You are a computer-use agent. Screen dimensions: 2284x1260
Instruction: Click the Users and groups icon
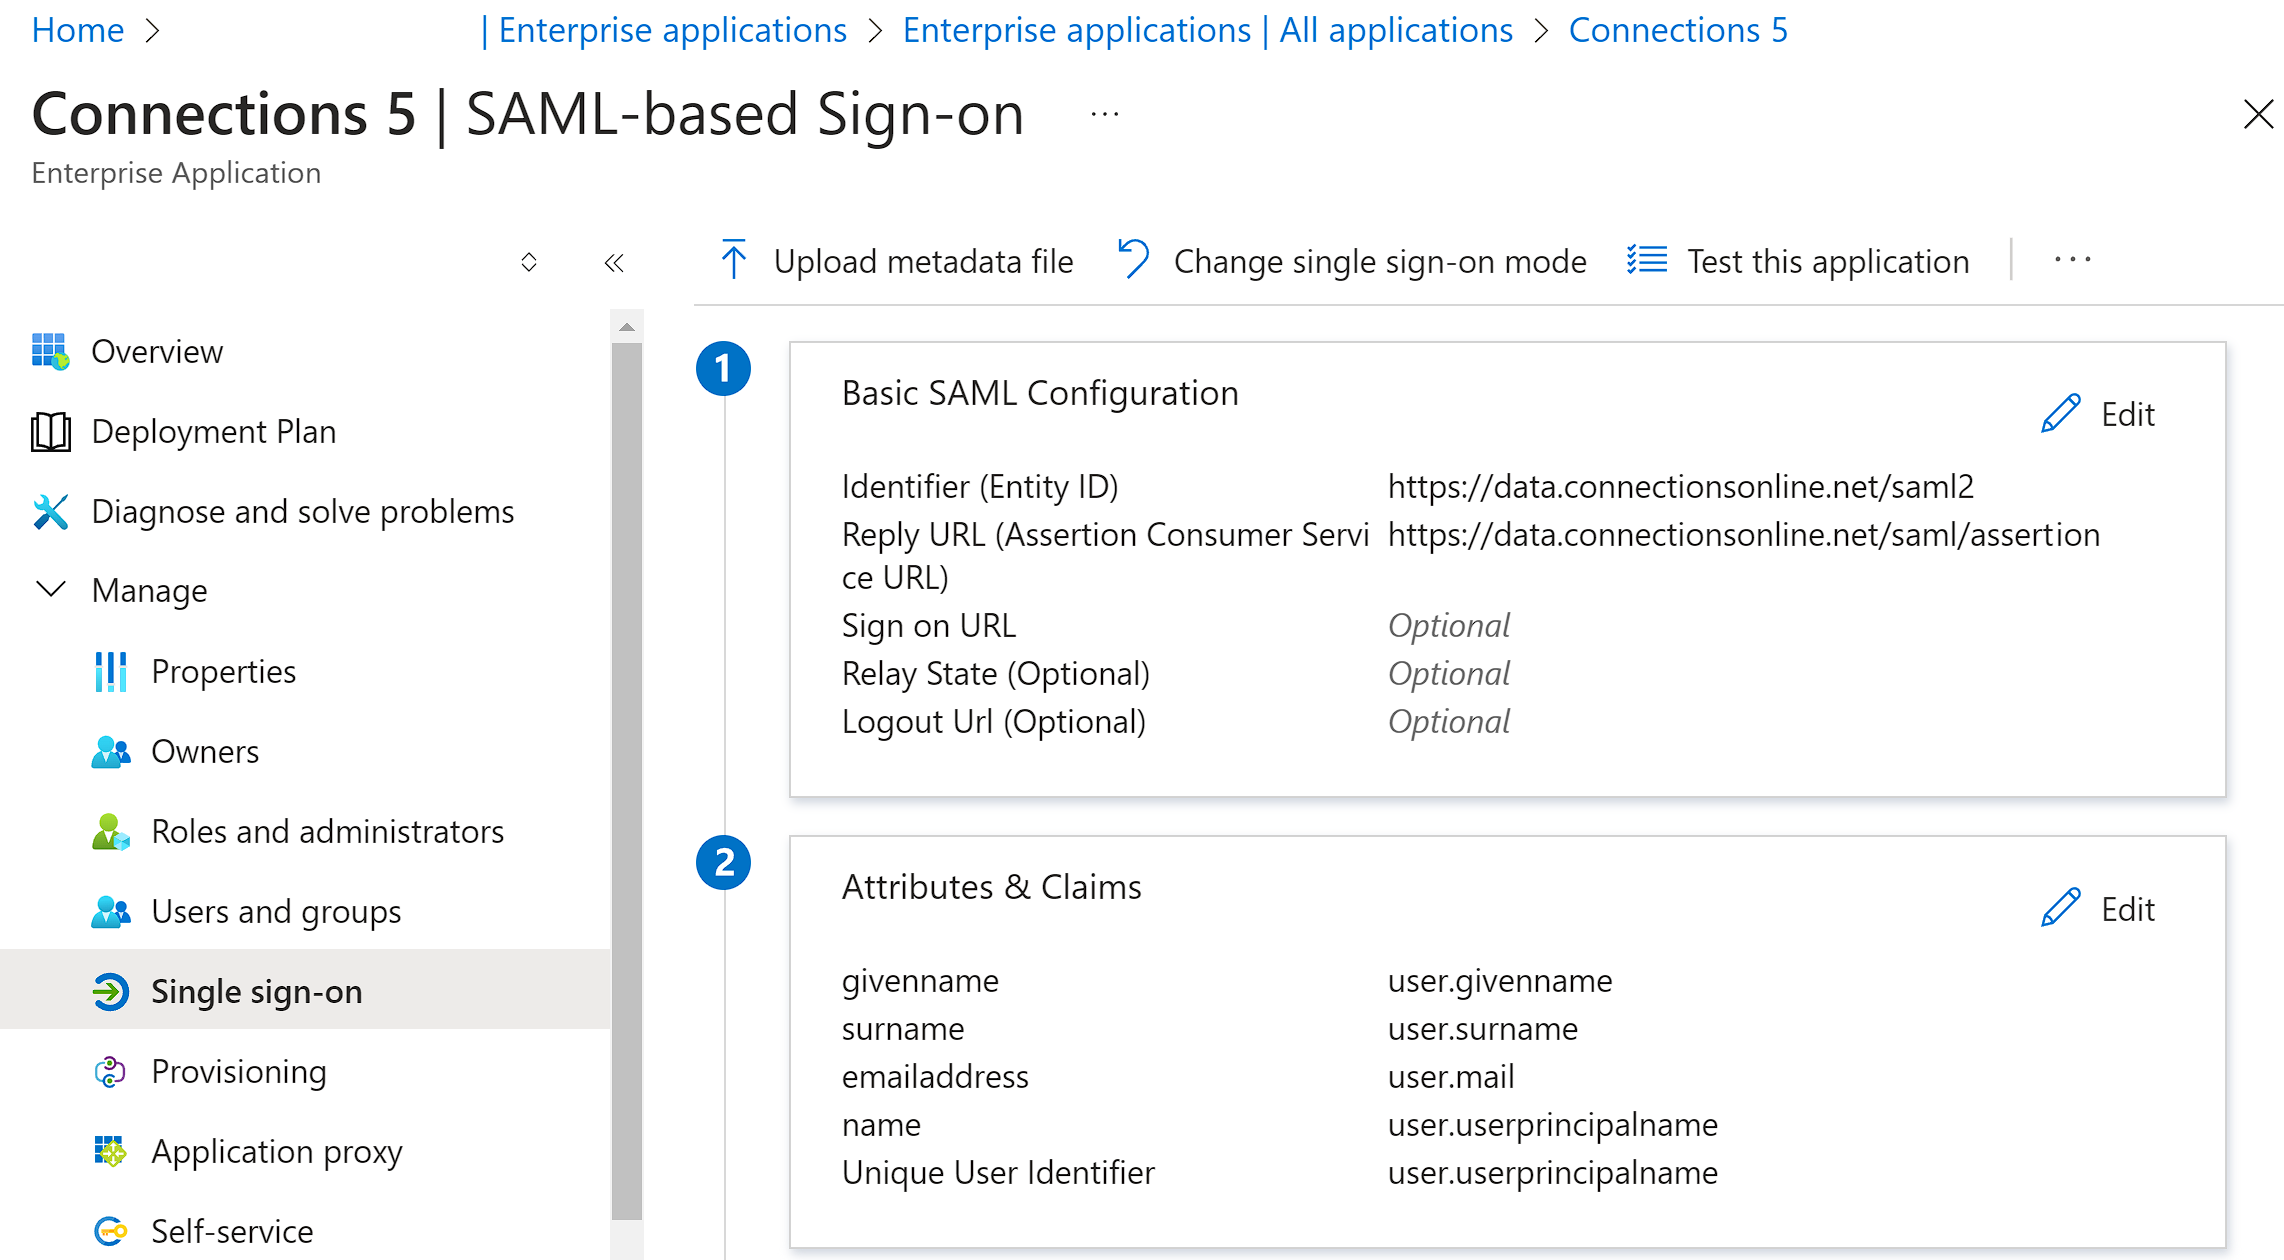110,912
